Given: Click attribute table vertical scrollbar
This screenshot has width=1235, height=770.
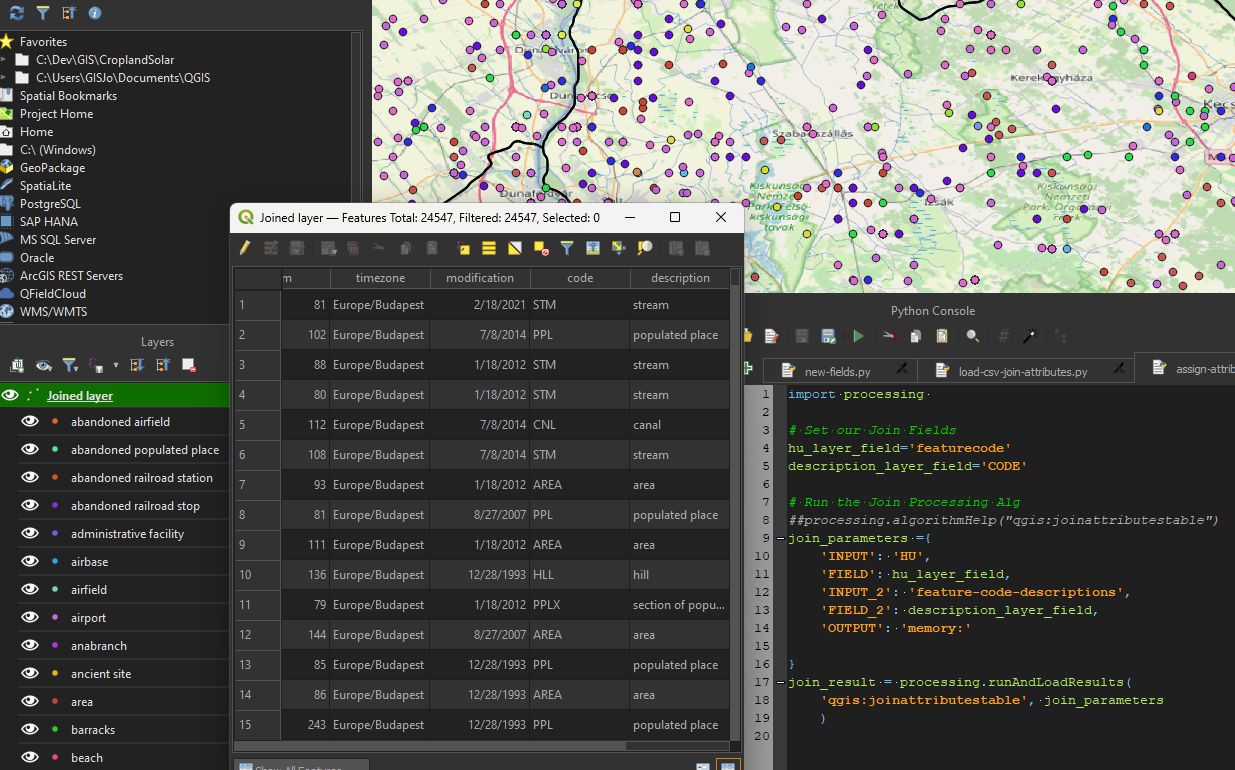Looking at the screenshot, I should click(x=736, y=504).
